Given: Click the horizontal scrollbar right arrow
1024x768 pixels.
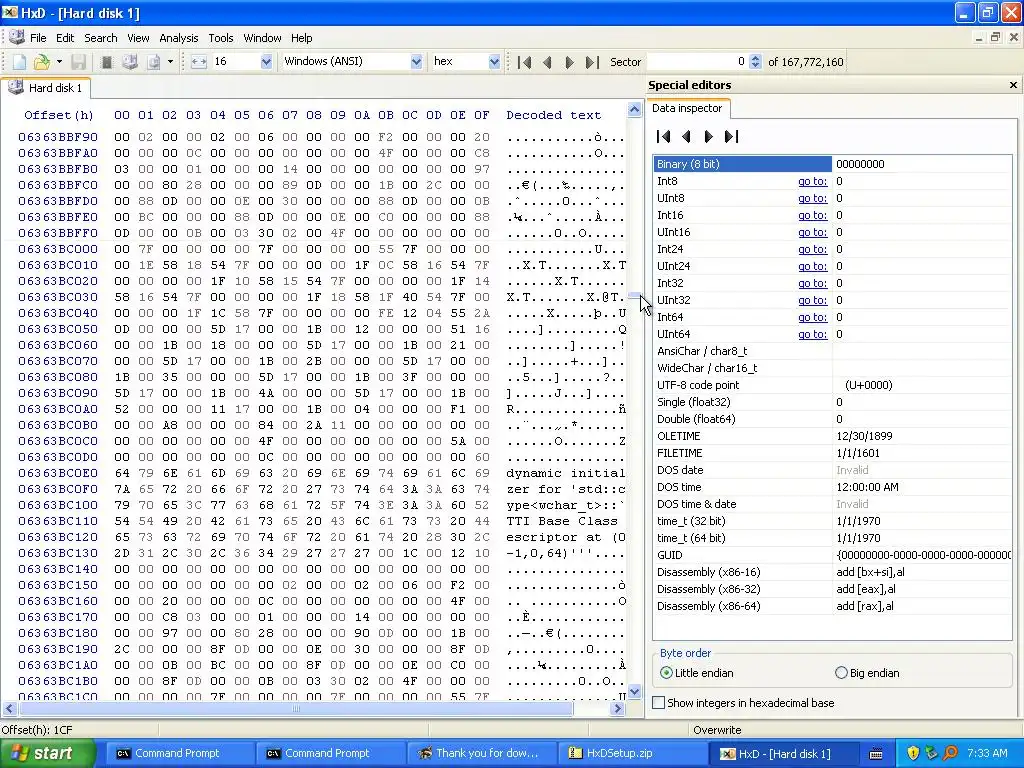Looking at the screenshot, I should pyautogui.click(x=618, y=708).
